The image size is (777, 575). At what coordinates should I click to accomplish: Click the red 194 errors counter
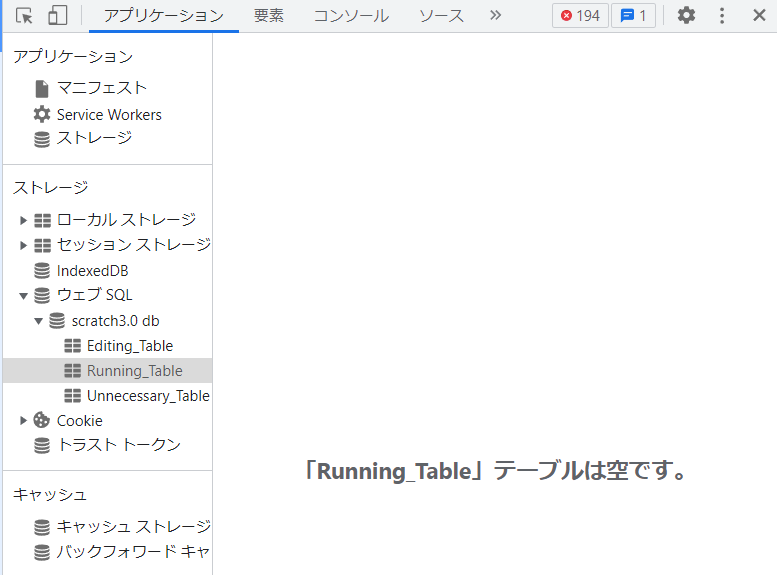click(x=580, y=16)
